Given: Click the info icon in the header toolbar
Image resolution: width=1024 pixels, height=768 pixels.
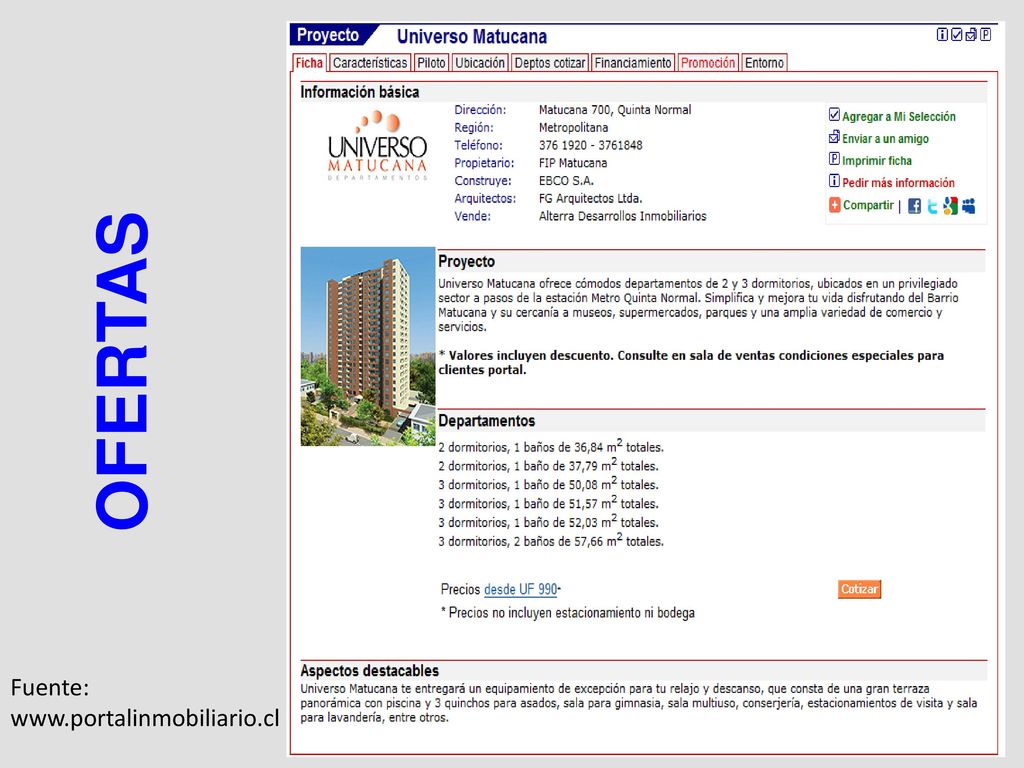Looking at the screenshot, I should [x=942, y=35].
